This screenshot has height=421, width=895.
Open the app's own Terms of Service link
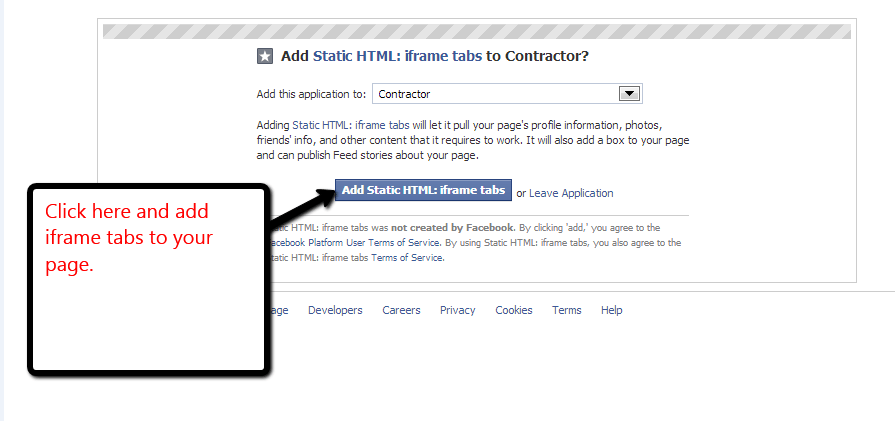point(406,257)
